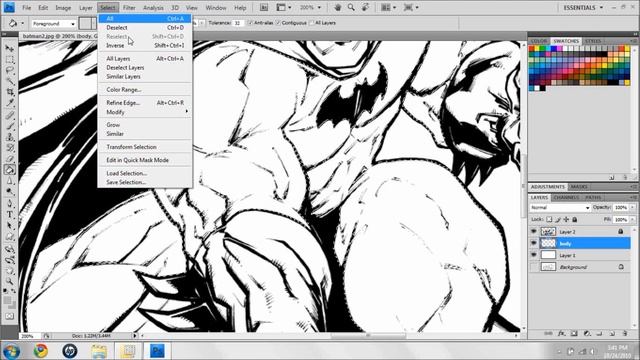Switch to the Color tab

point(539,41)
